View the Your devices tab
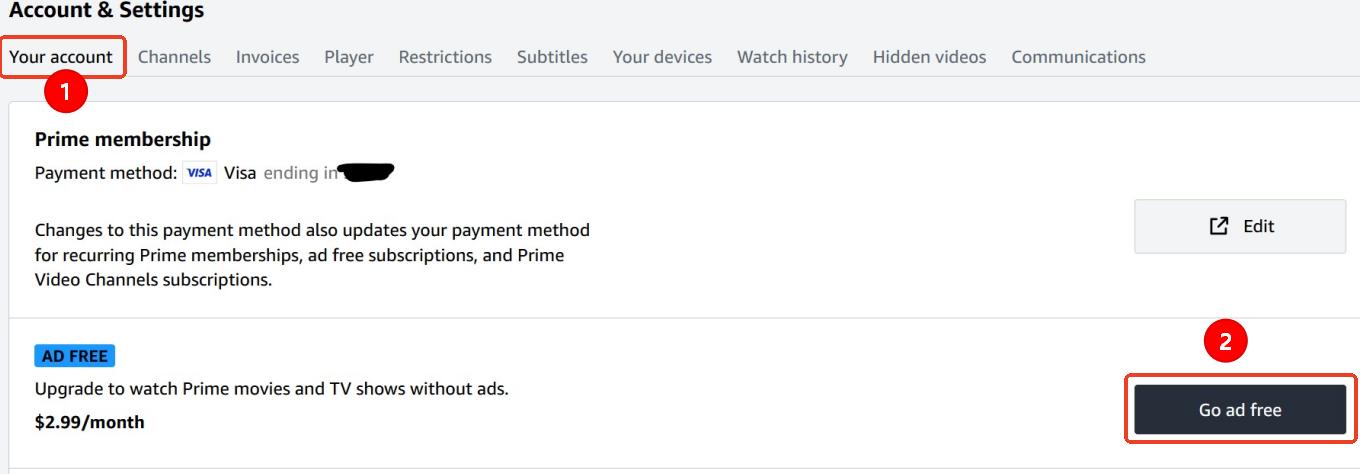Viewport: 1360px width, 474px height. pos(662,57)
